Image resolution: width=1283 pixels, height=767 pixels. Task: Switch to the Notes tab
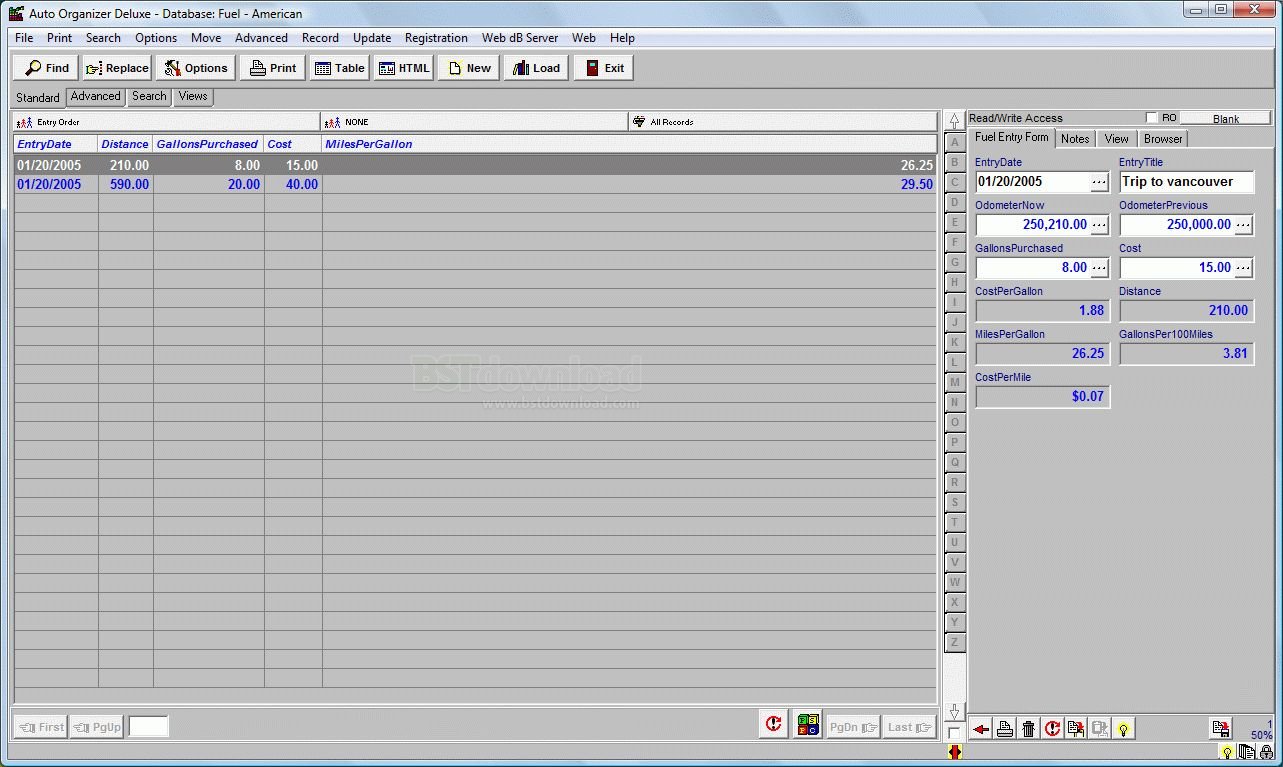point(1075,139)
